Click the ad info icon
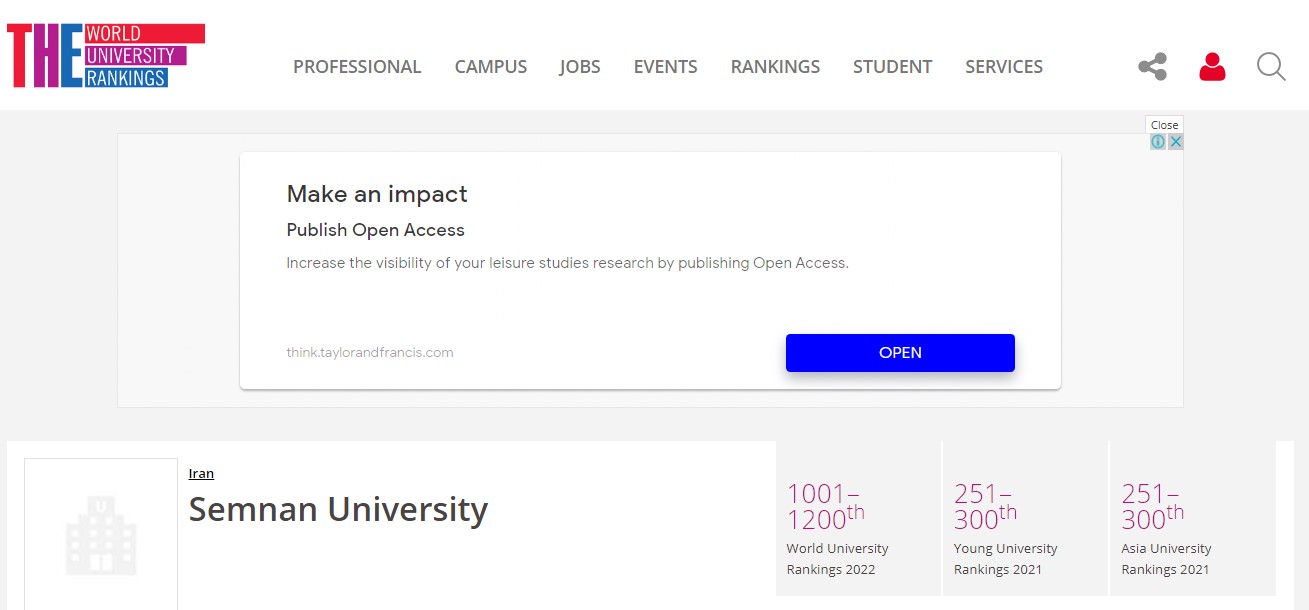This screenshot has height=610, width=1309. pos(1158,142)
